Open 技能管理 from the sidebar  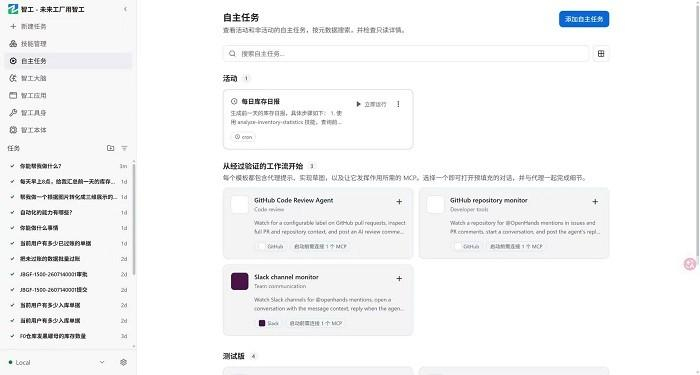pyautogui.click(x=68, y=44)
